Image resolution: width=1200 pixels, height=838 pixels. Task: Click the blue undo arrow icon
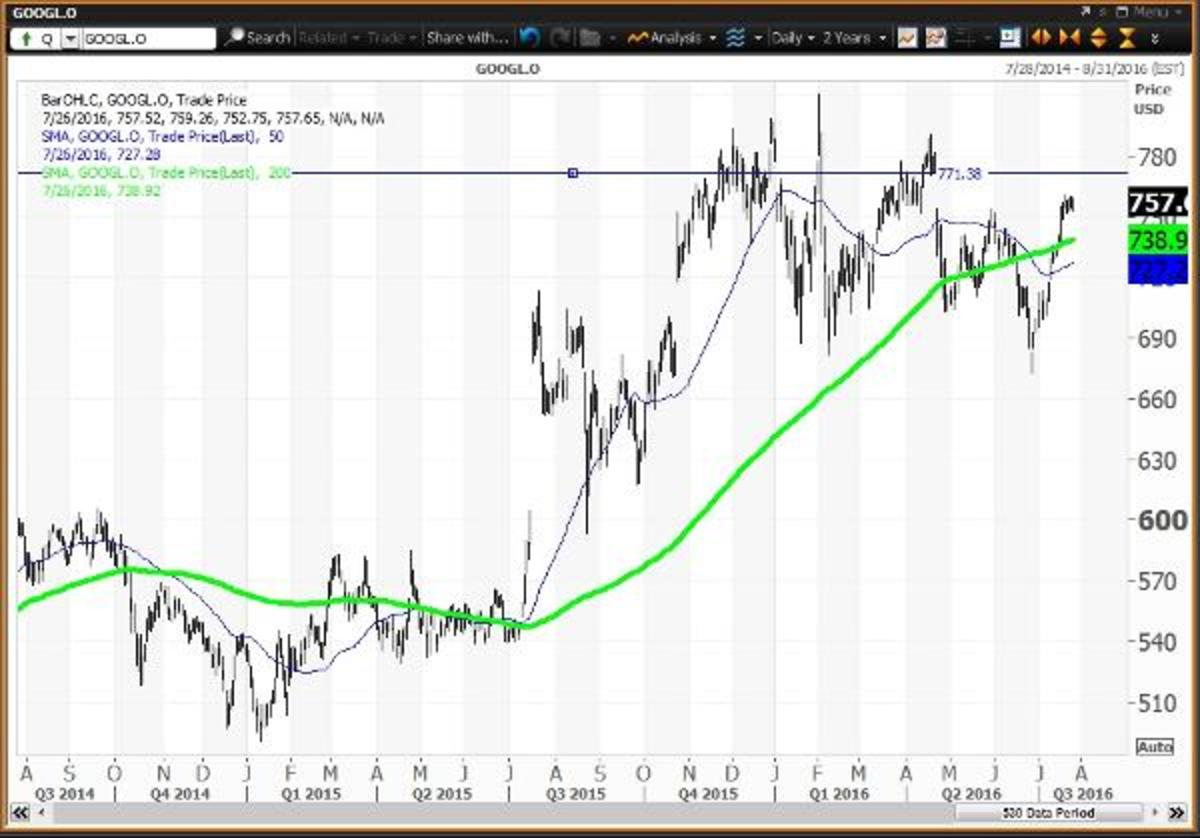click(530, 38)
